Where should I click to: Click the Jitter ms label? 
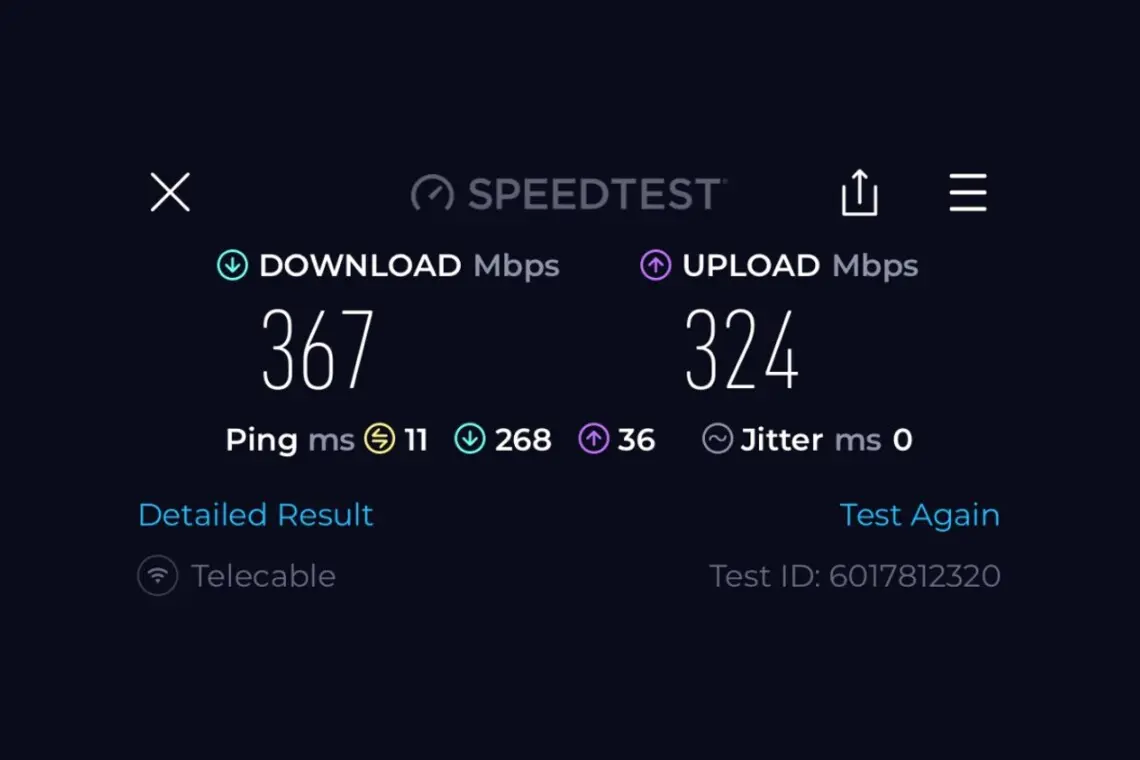(x=811, y=440)
